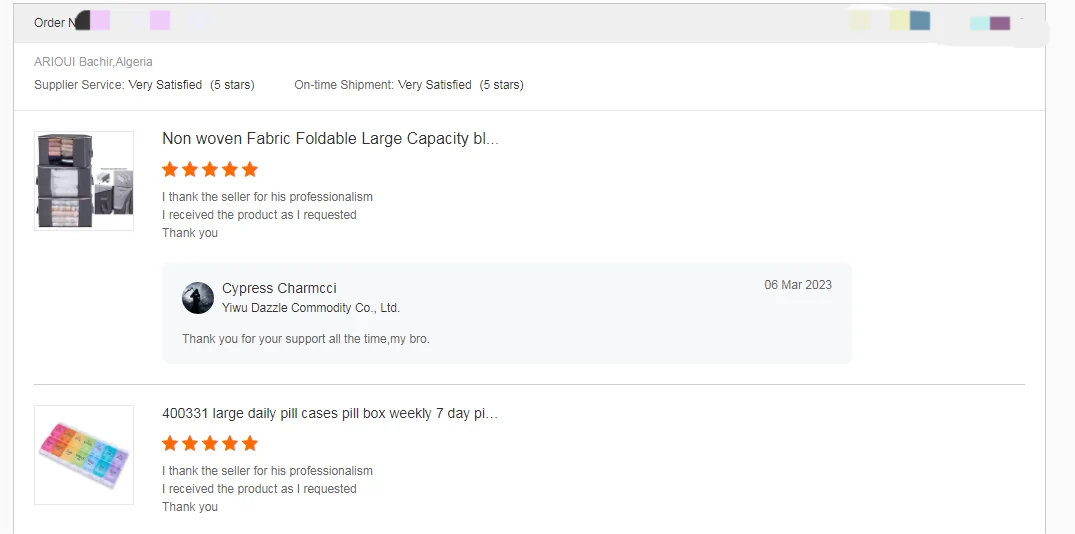The height and width of the screenshot is (534, 1075).
Task: Click the review text under the pill box rating
Action: (267, 488)
